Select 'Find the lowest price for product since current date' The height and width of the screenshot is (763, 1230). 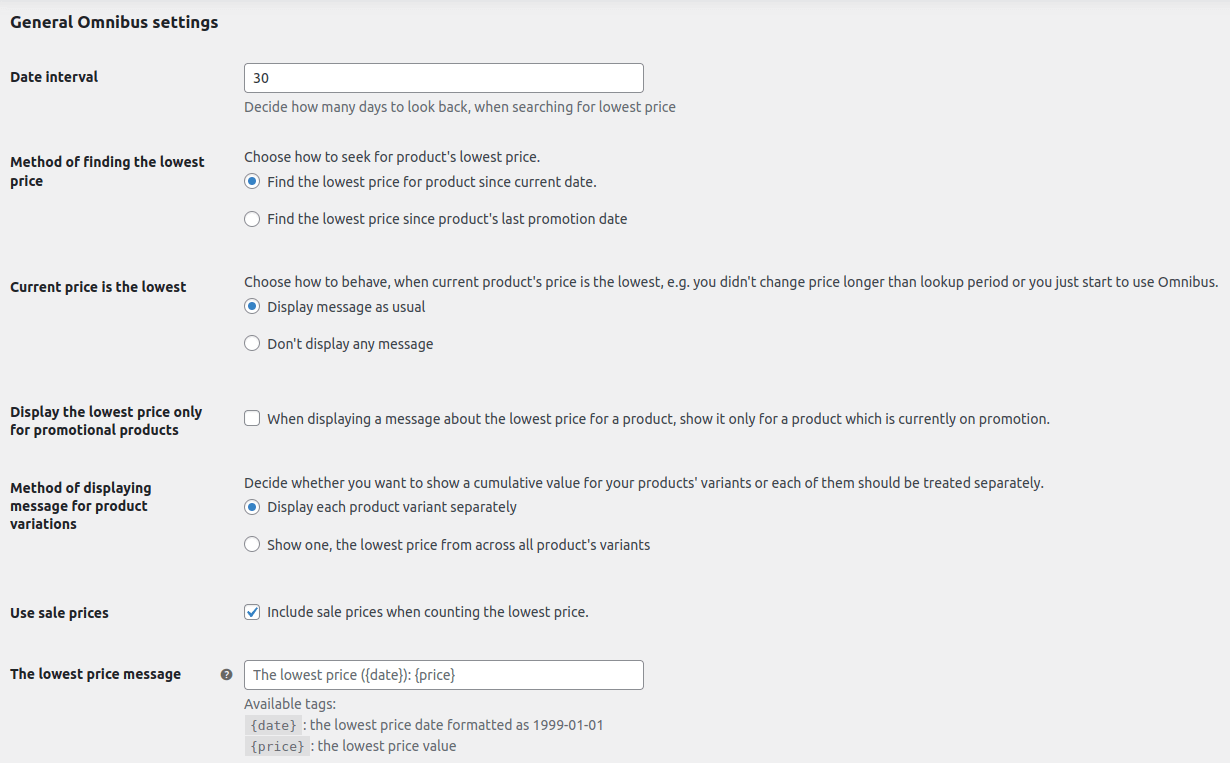click(252, 182)
